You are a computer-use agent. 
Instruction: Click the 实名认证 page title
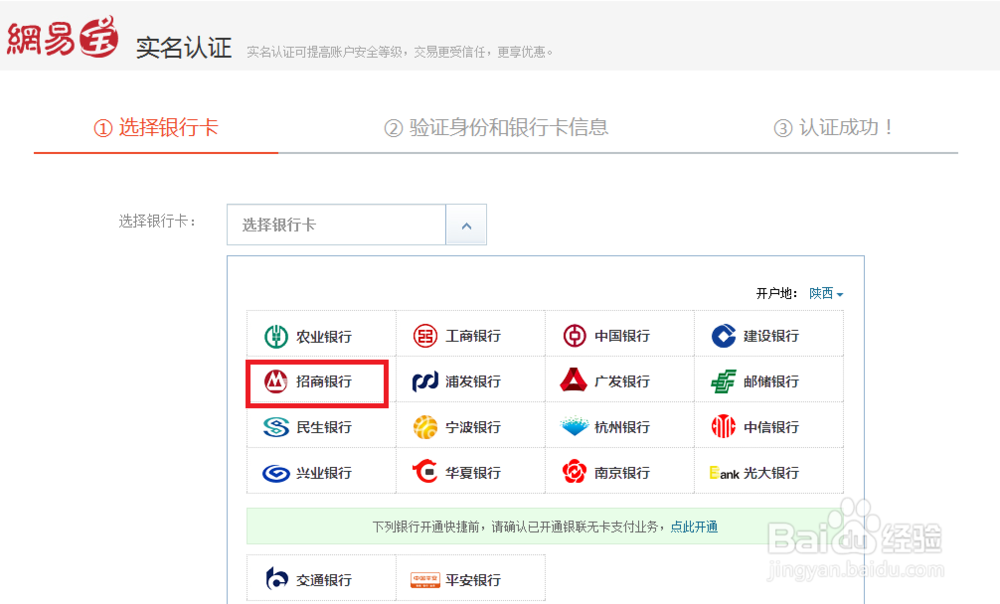pyautogui.click(x=184, y=48)
